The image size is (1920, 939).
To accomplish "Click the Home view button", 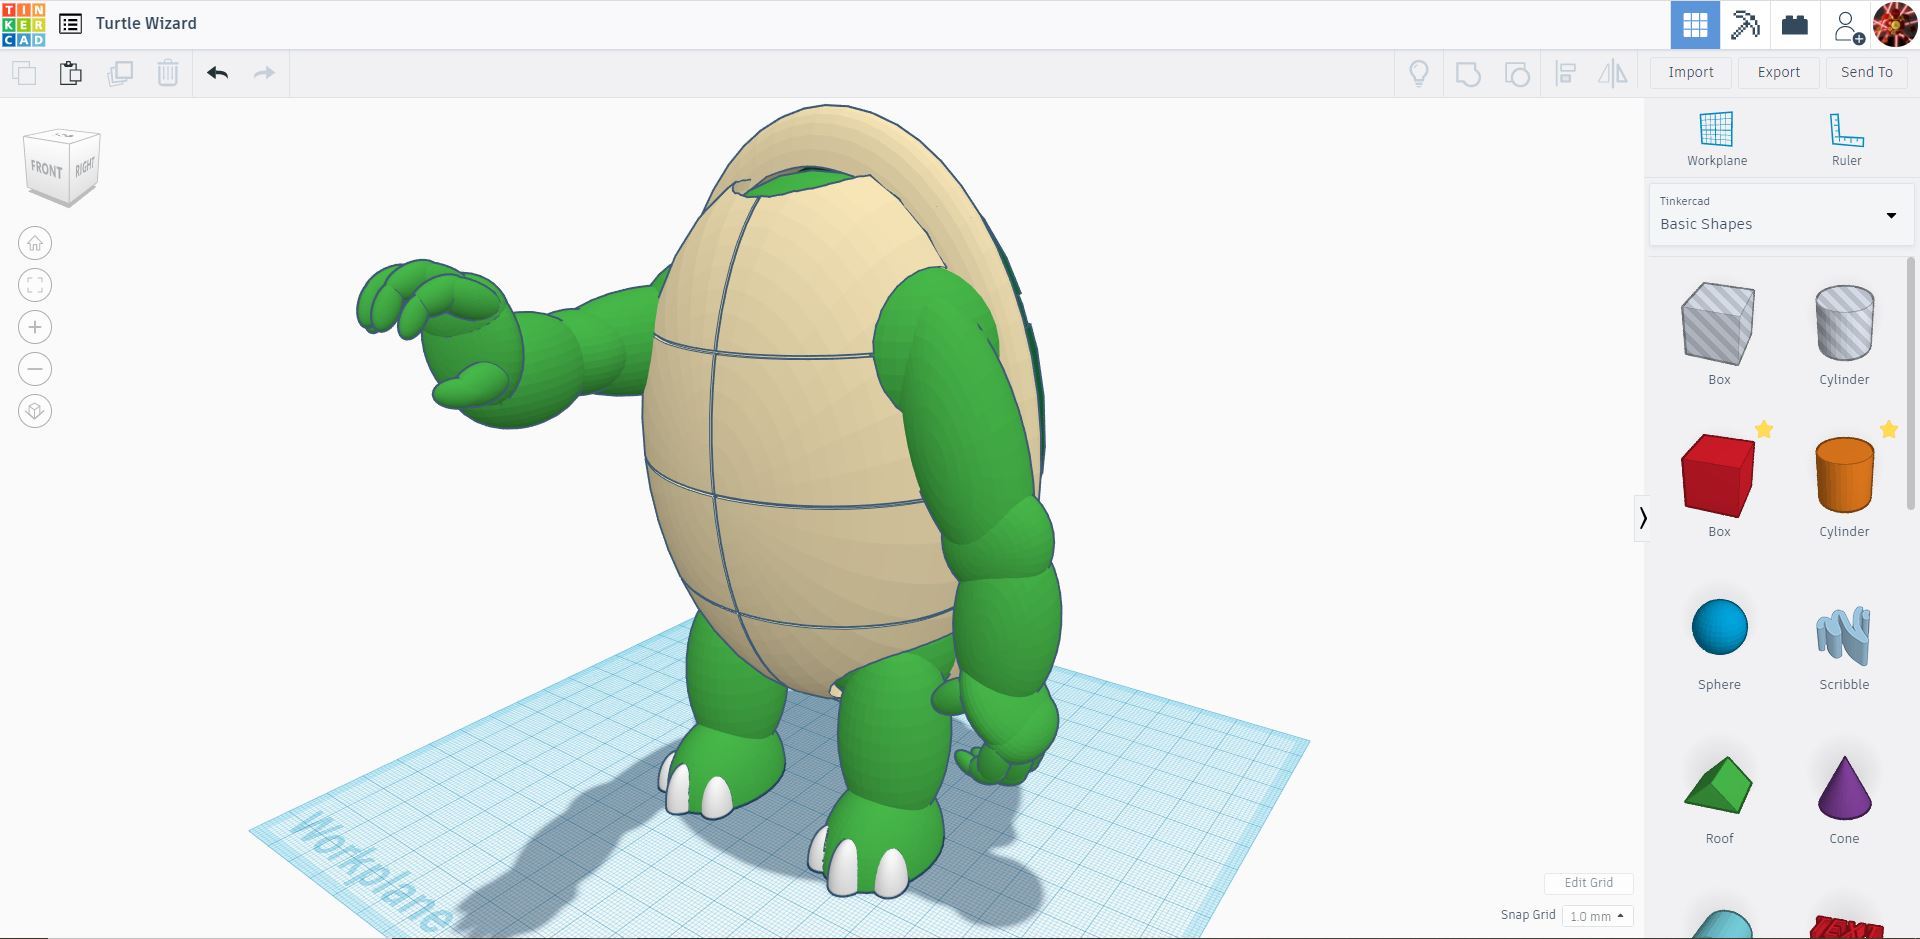I will 35,243.
